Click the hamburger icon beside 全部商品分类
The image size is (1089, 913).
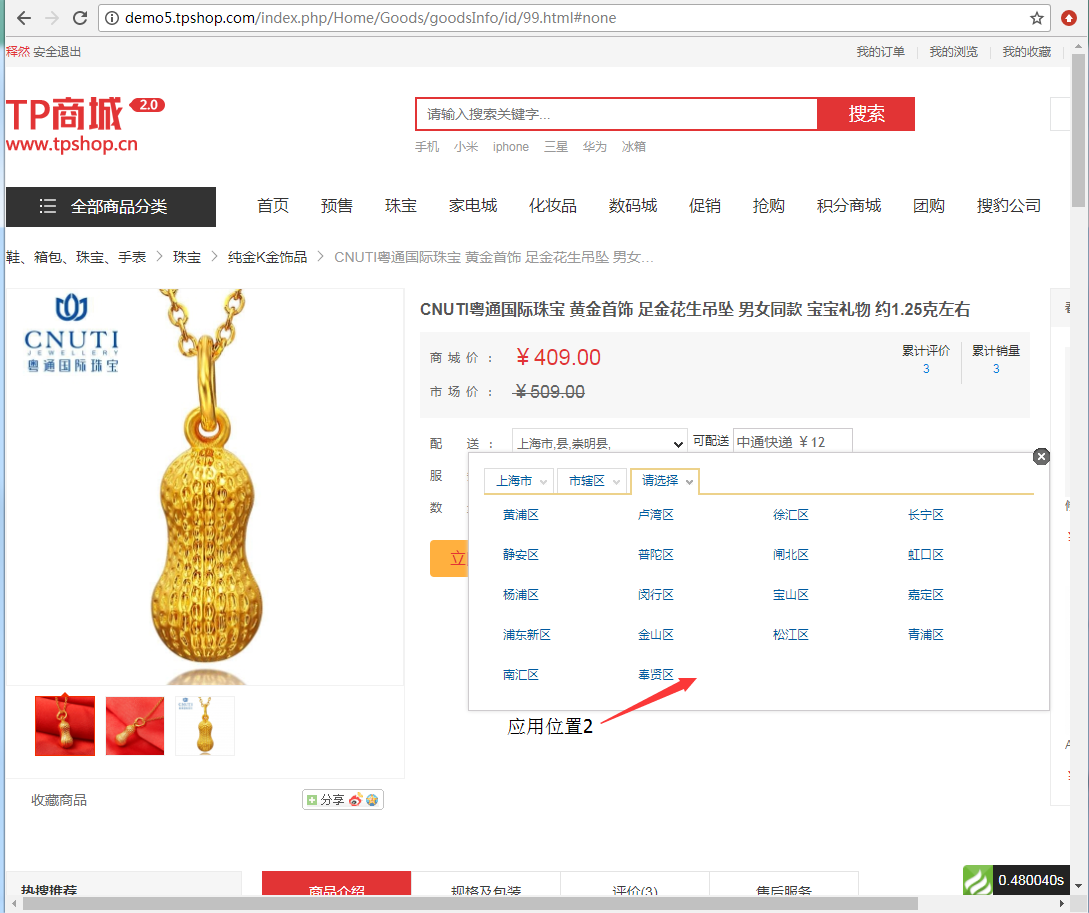47,207
